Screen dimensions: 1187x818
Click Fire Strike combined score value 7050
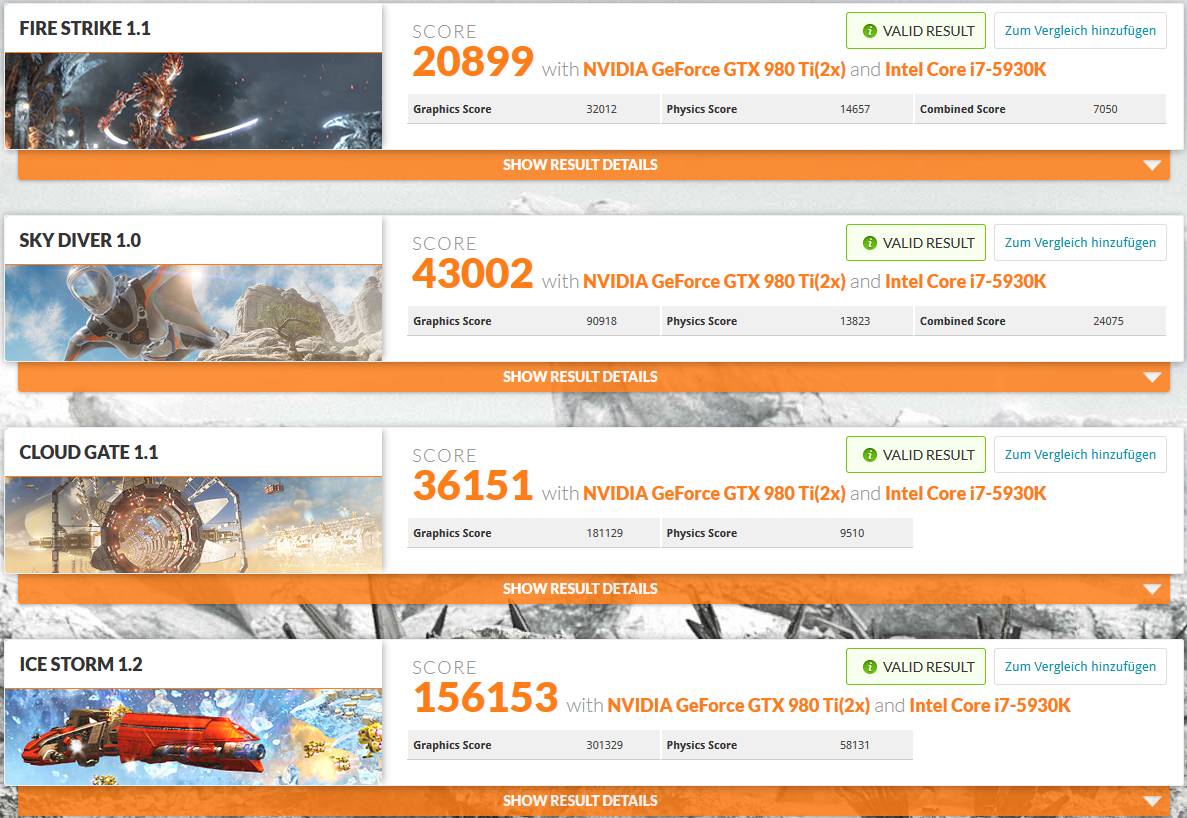pyautogui.click(x=1105, y=109)
